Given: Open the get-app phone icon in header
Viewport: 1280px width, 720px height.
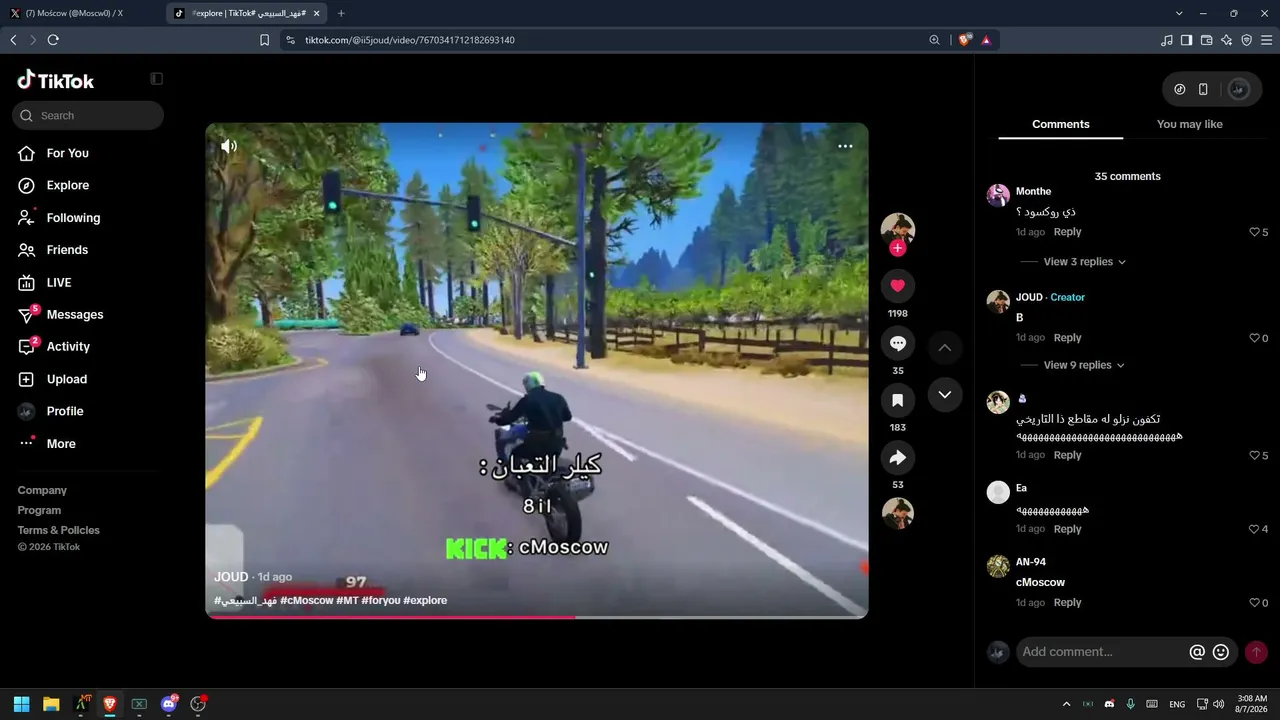Looking at the screenshot, I should (x=1203, y=89).
